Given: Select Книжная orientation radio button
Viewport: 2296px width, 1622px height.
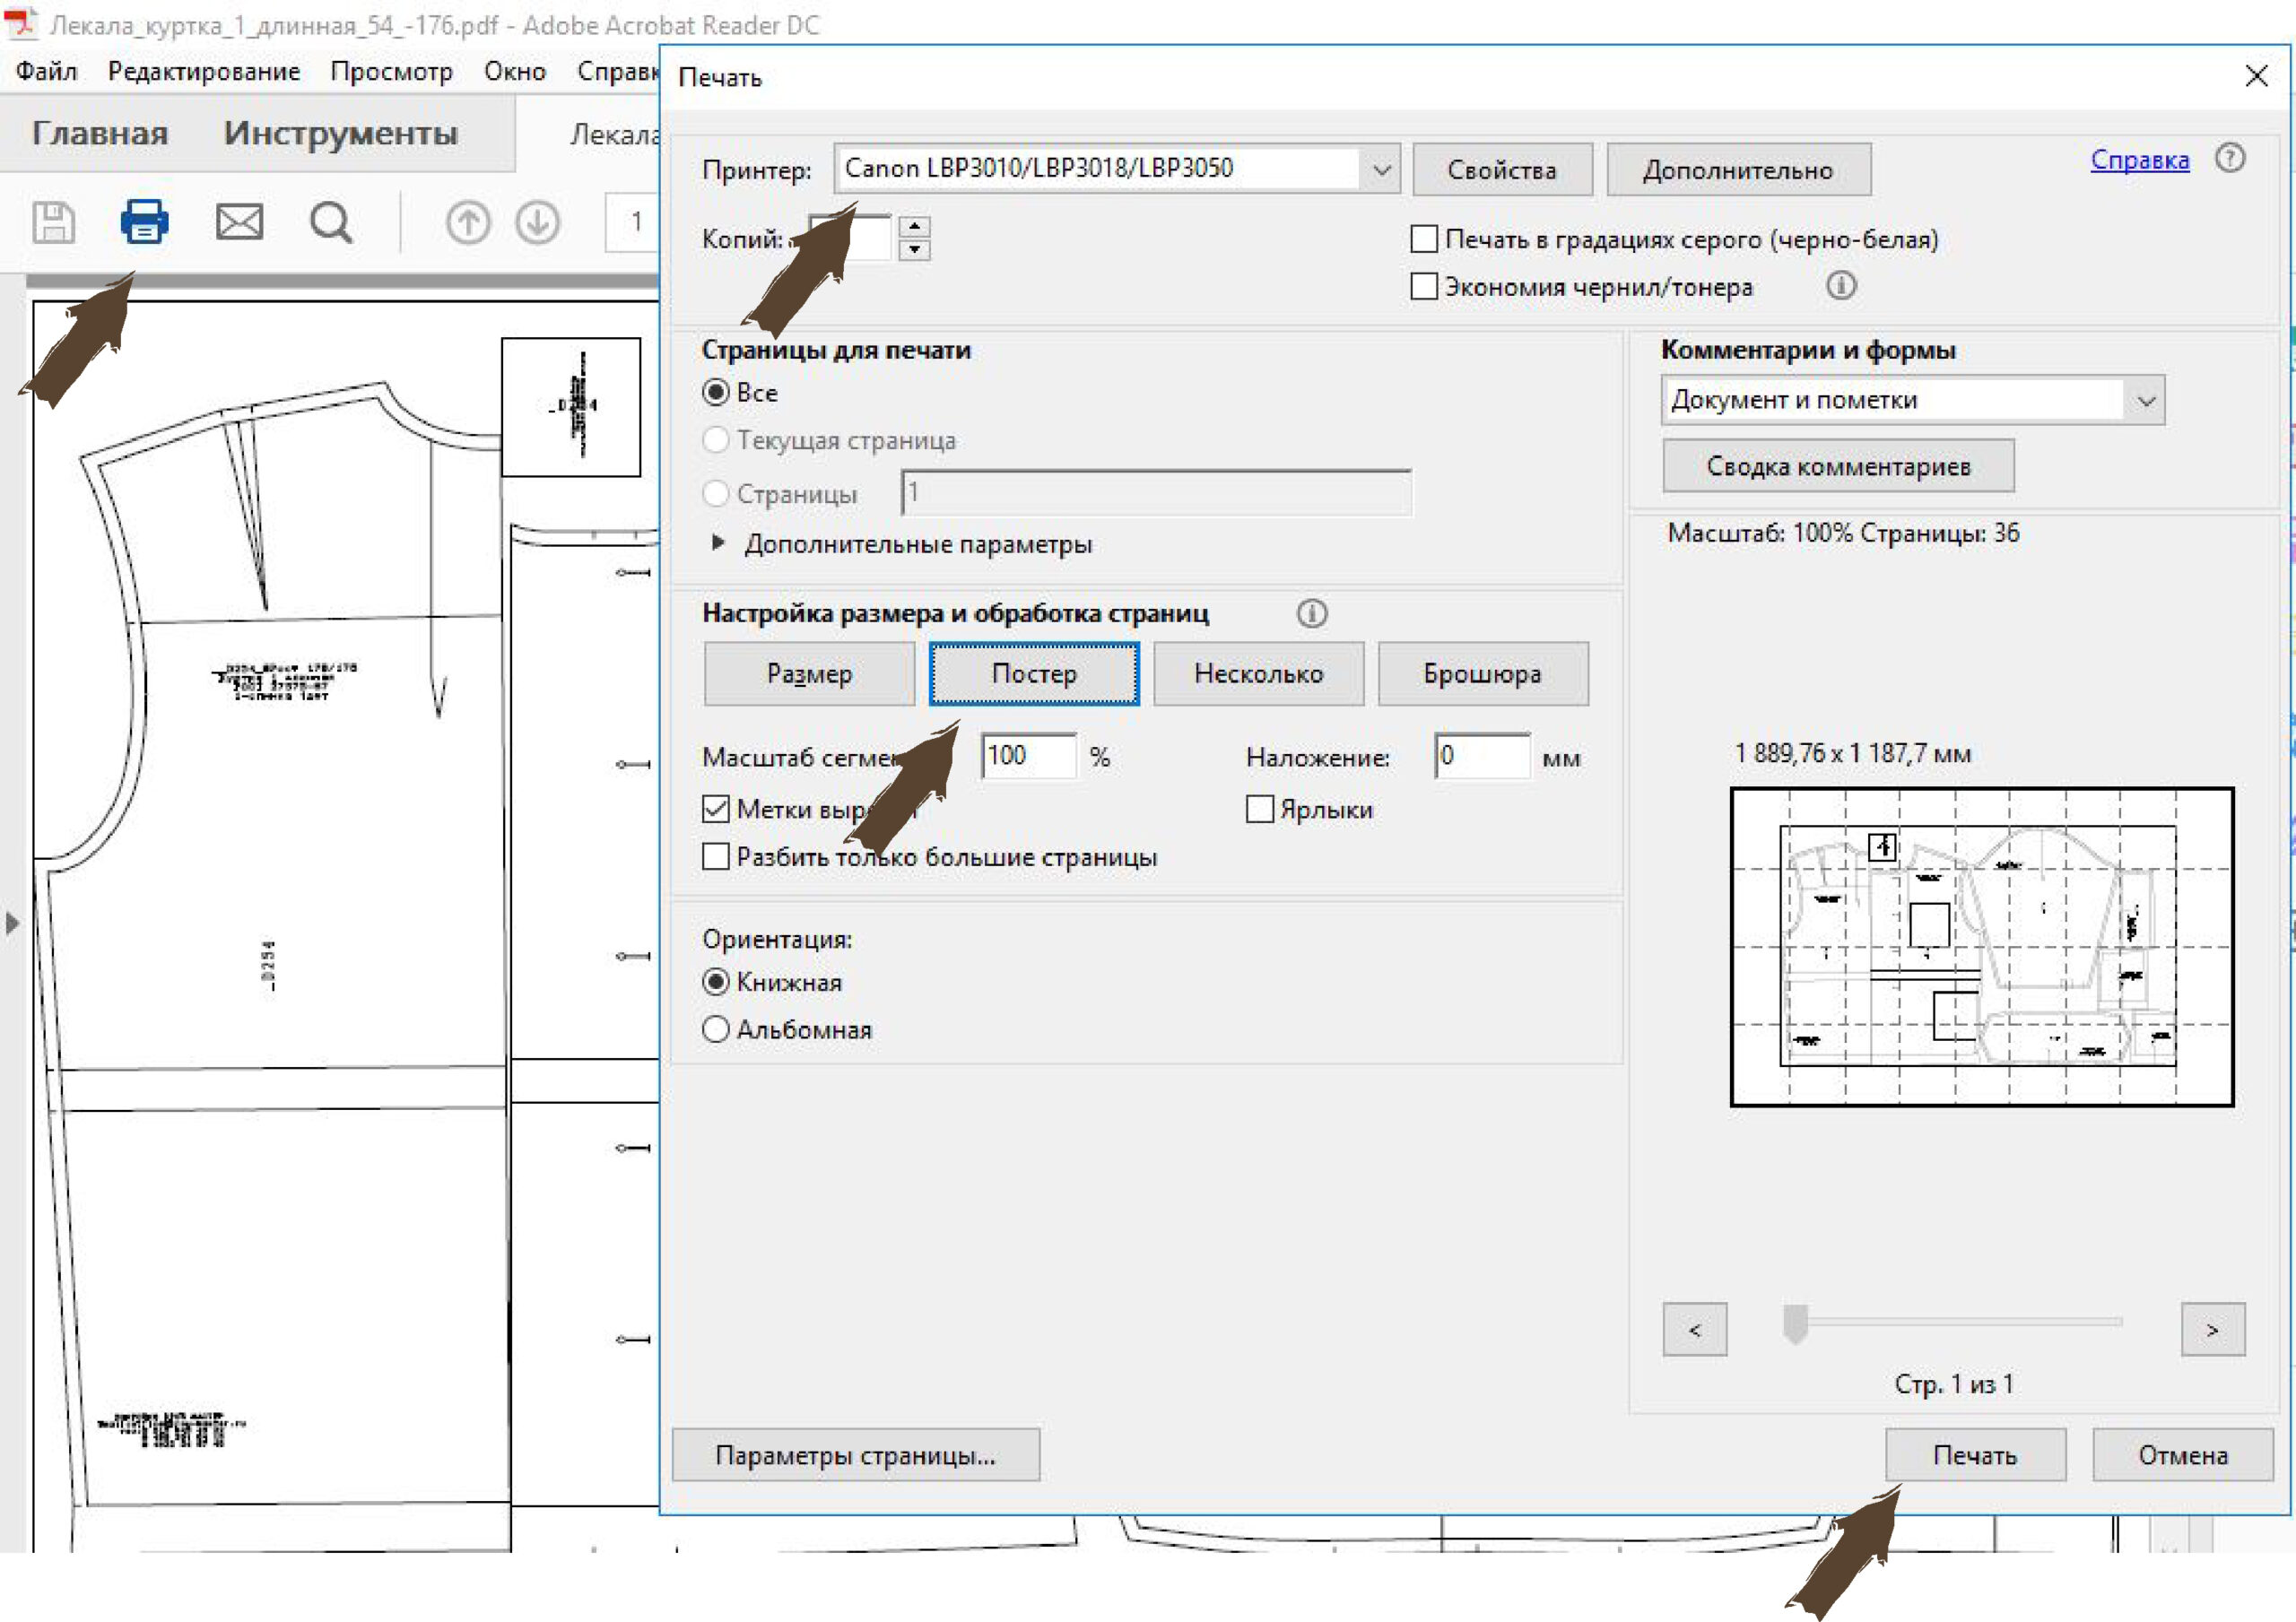Looking at the screenshot, I should point(716,982).
